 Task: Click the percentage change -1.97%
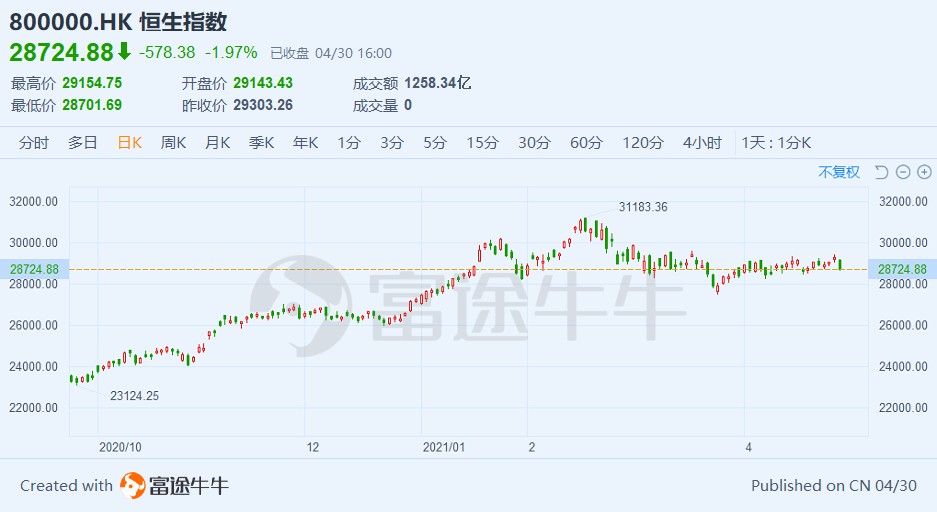coord(231,53)
